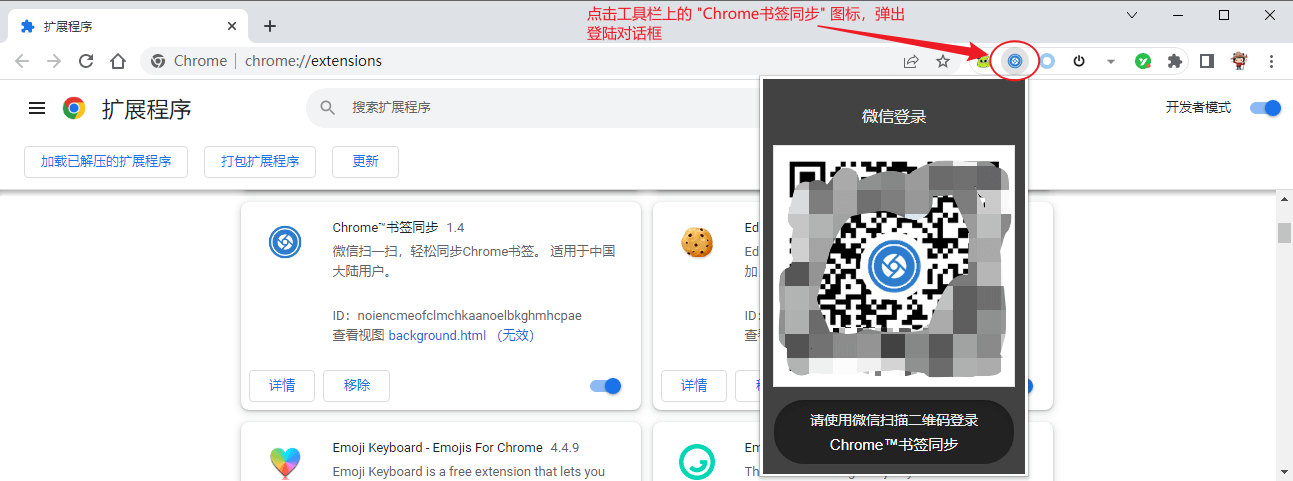Click the share page icon in address bar
This screenshot has height=481, width=1293.
coord(911,61)
